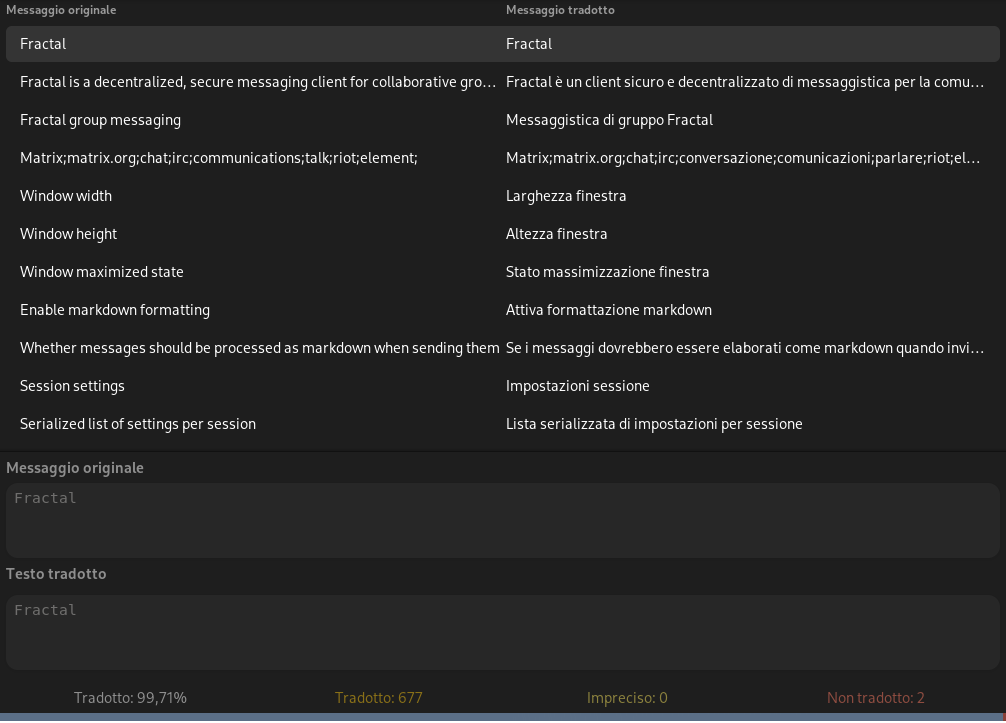This screenshot has height=723, width=1006.
Task: Click the 'Tradotto: 677' counter
Action: point(379,698)
